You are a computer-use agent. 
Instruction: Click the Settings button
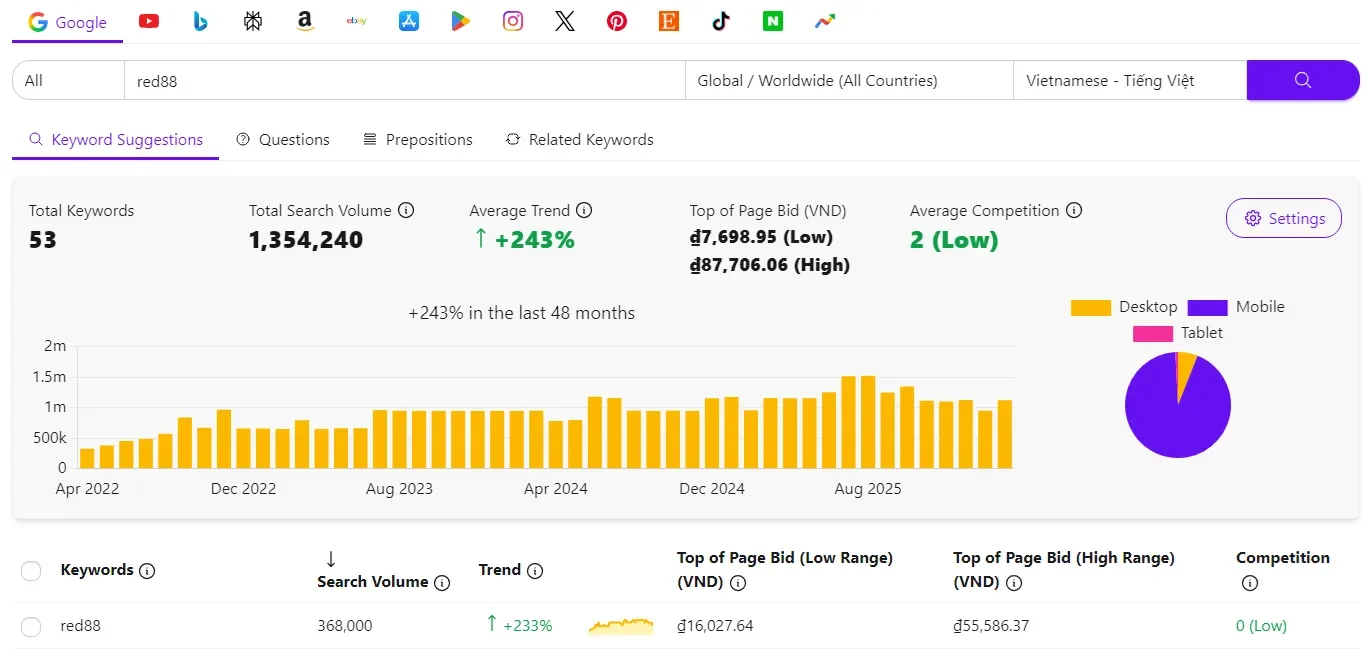[x=1283, y=218]
